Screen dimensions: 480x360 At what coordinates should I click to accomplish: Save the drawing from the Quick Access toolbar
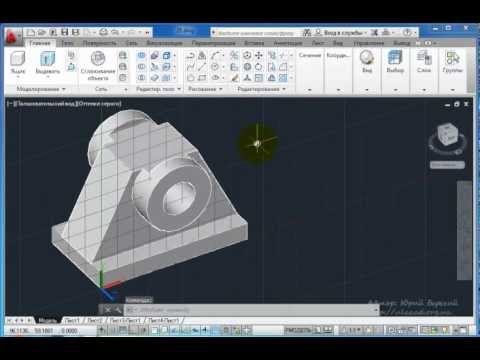(x=64, y=32)
